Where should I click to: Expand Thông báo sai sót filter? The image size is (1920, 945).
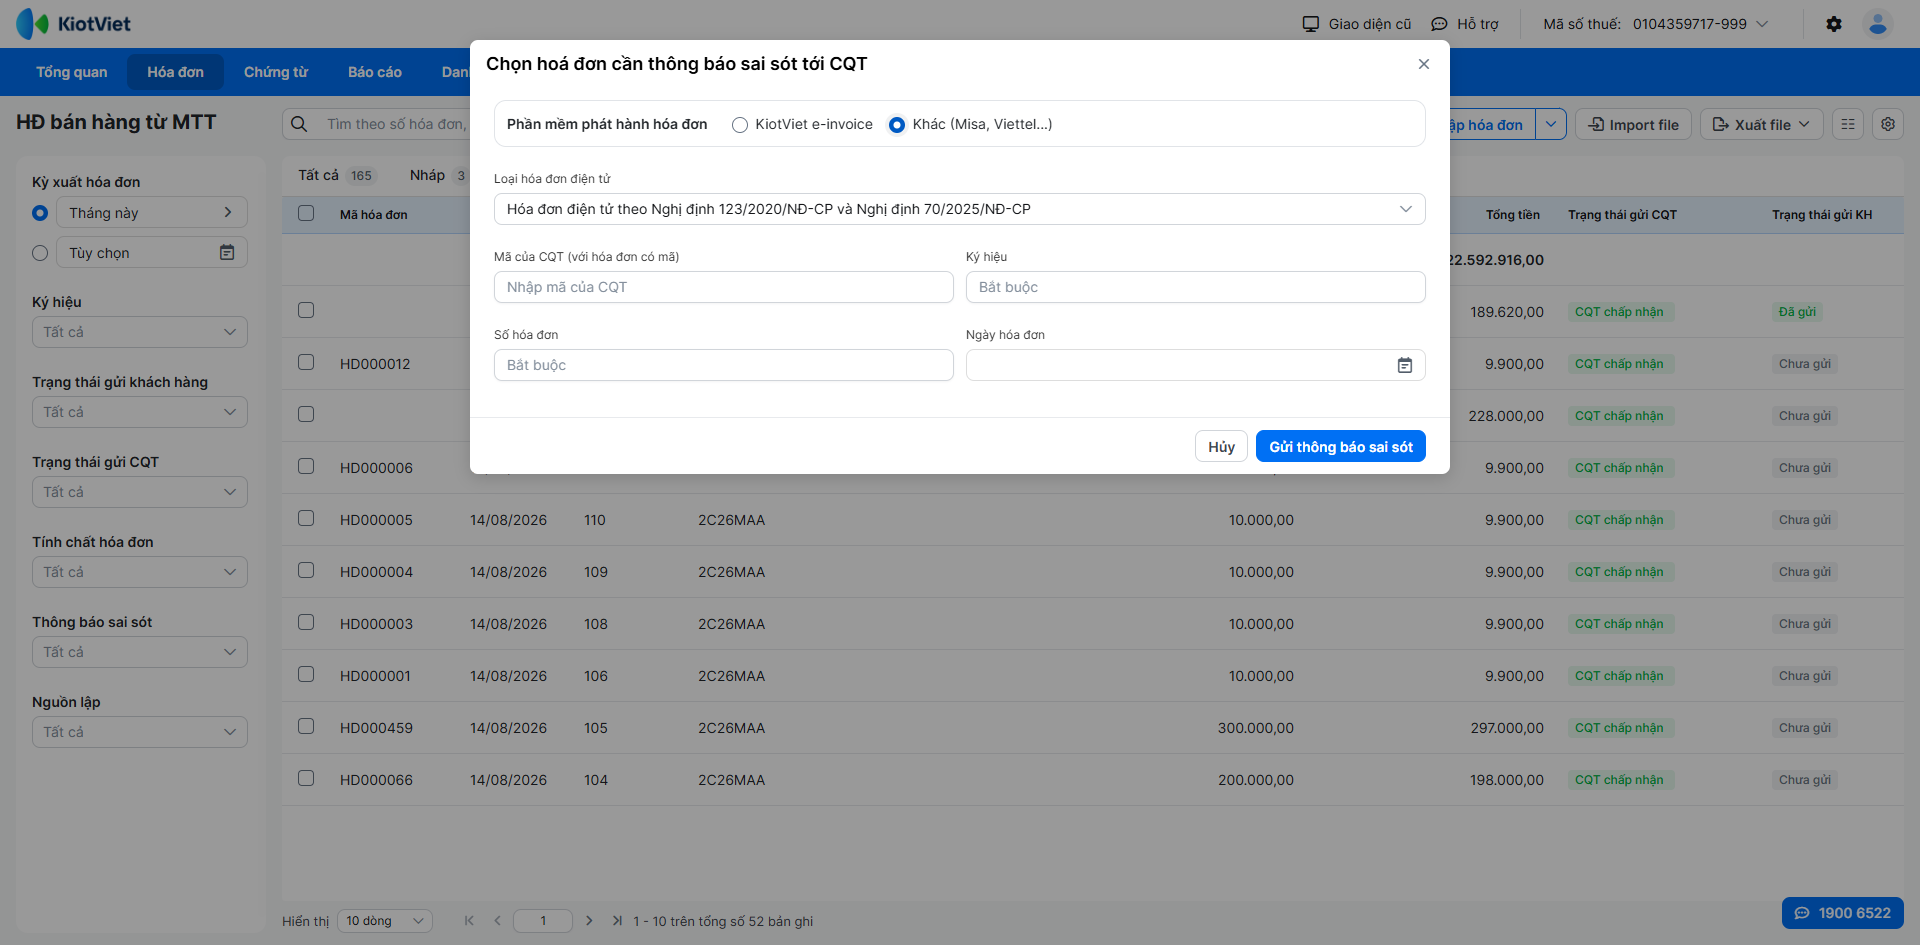click(x=140, y=652)
